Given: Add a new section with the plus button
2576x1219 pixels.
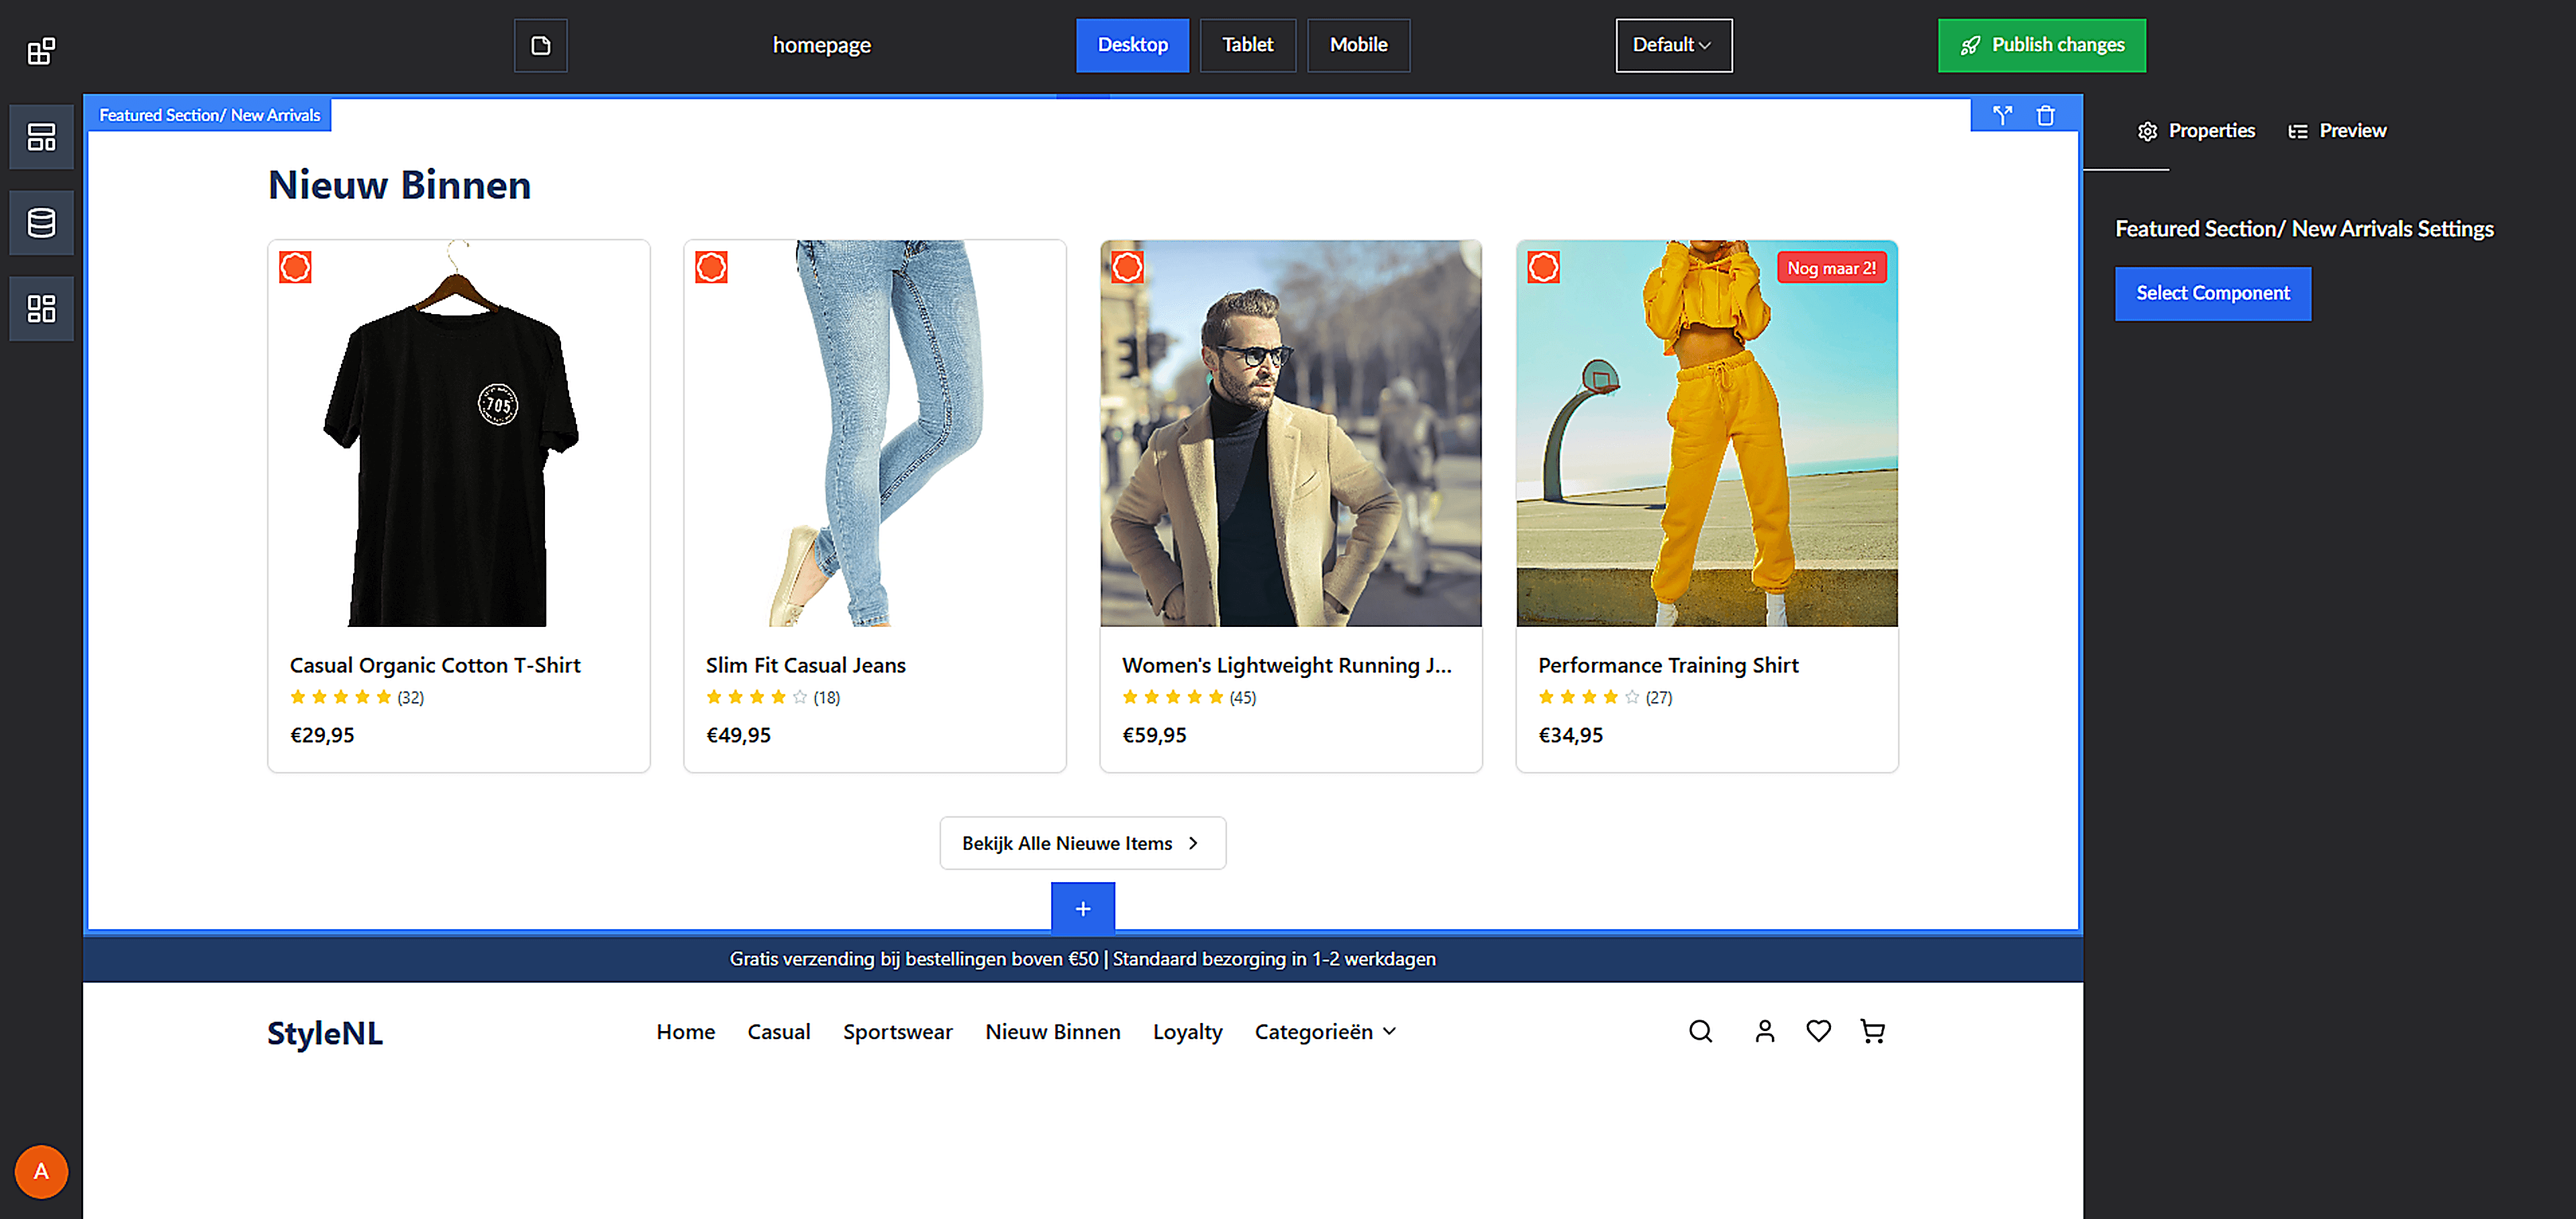Looking at the screenshot, I should [x=1083, y=908].
